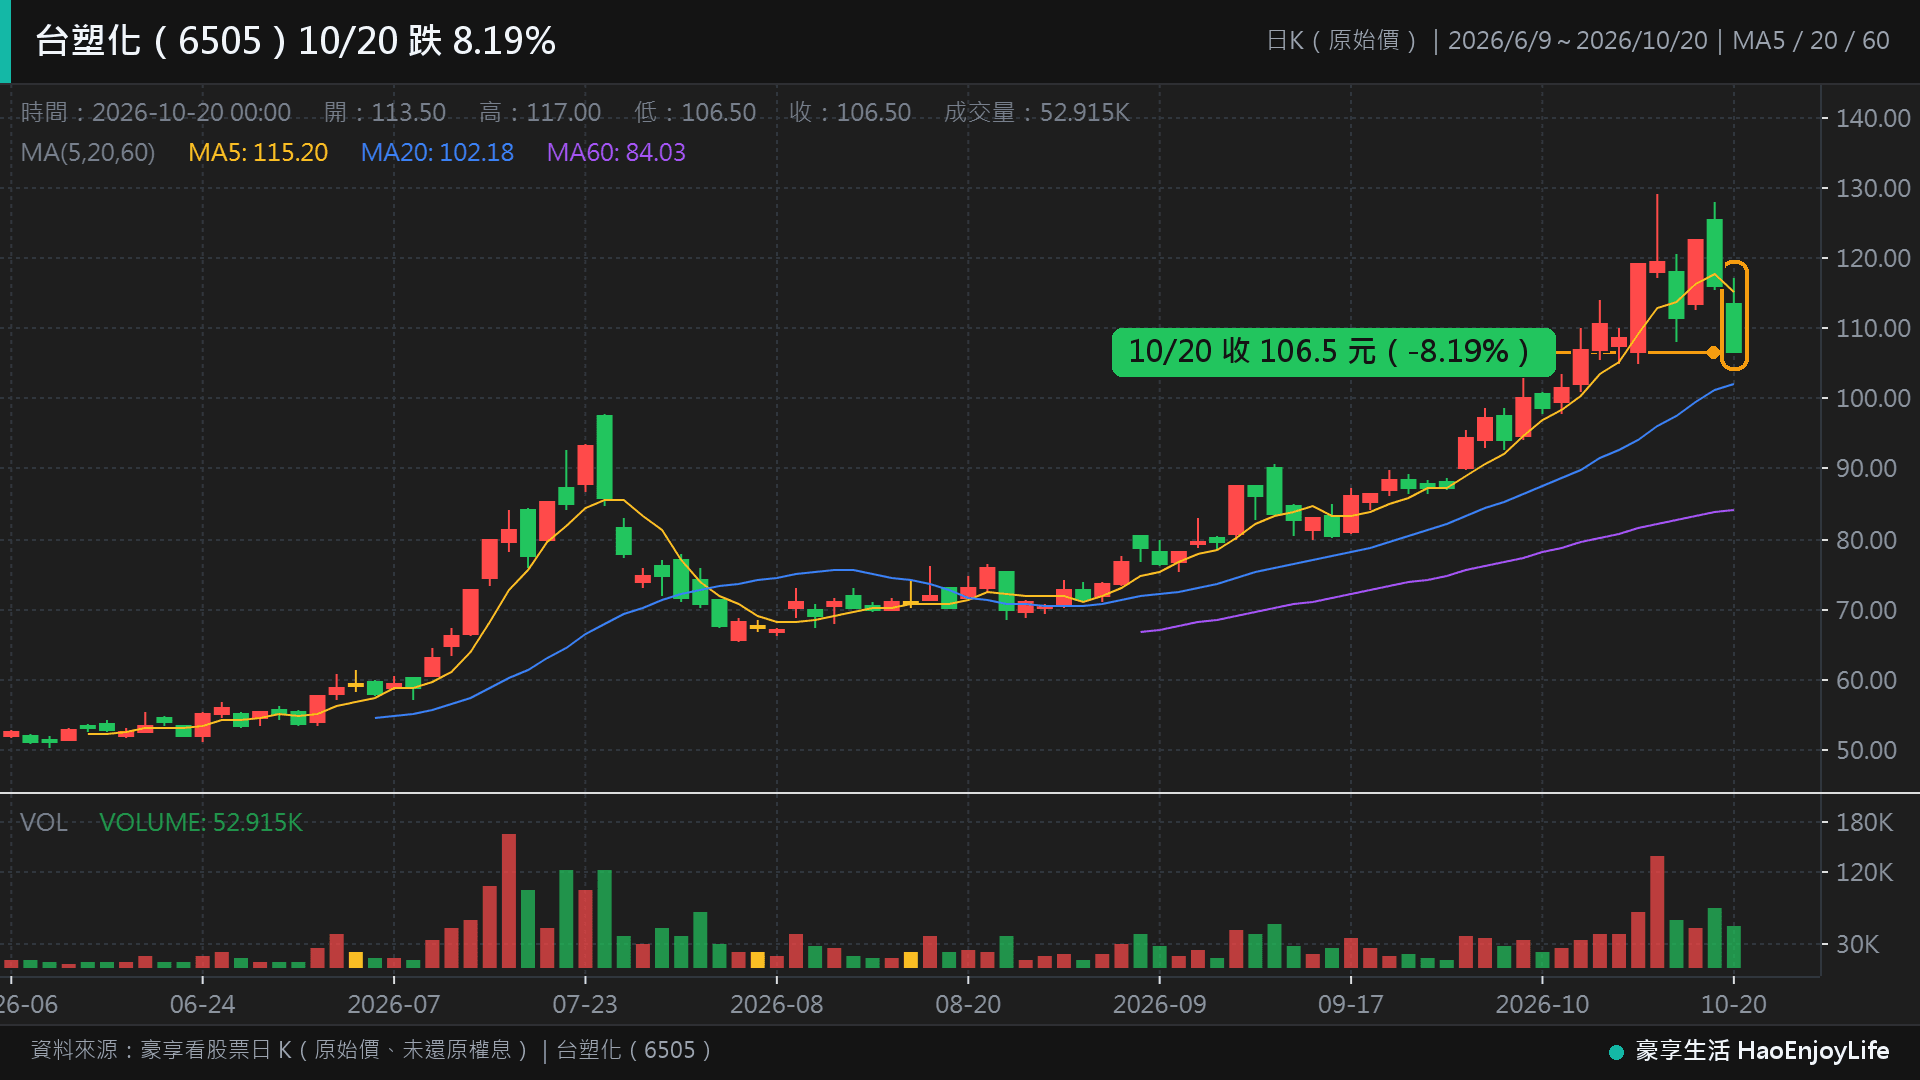Click the 2026-08 date axis label
Screen dimensions: 1920x1080
[776, 1004]
